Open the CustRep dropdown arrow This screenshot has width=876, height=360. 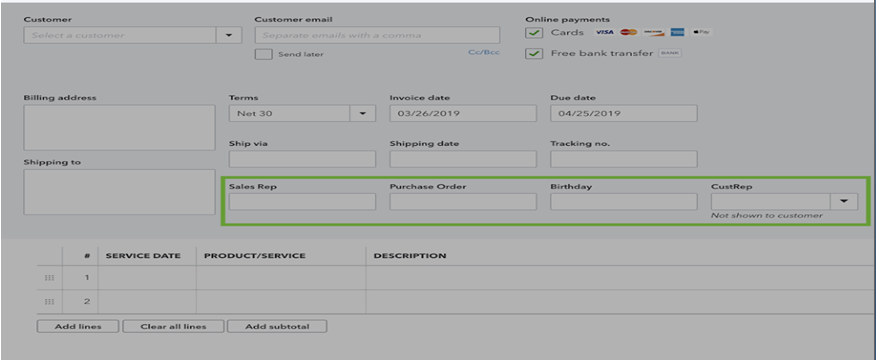click(845, 202)
